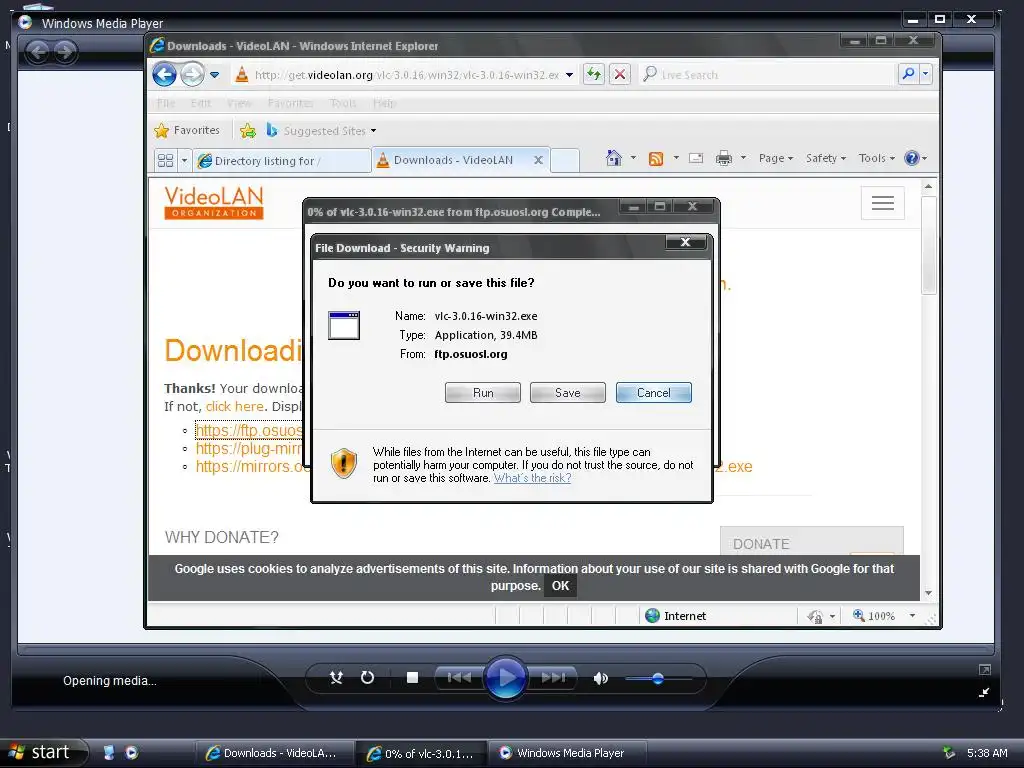This screenshot has width=1024, height=768.
Task: Open the VideoLAN hamburger menu
Action: 882,203
